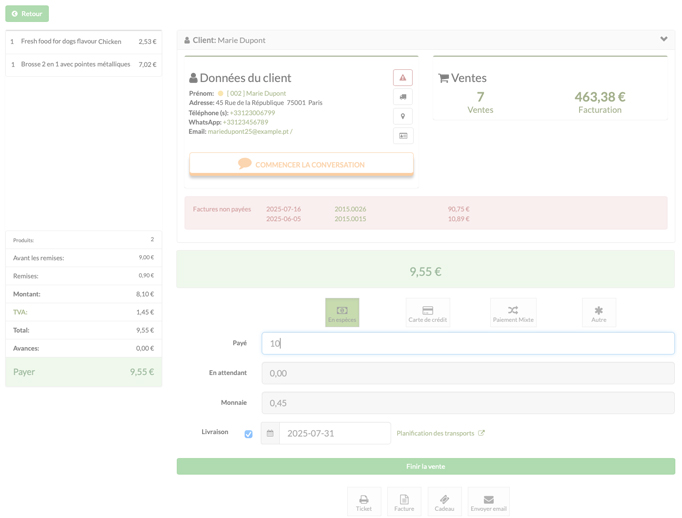Click Envoyer email button
The image size is (682, 518).
[488, 502]
